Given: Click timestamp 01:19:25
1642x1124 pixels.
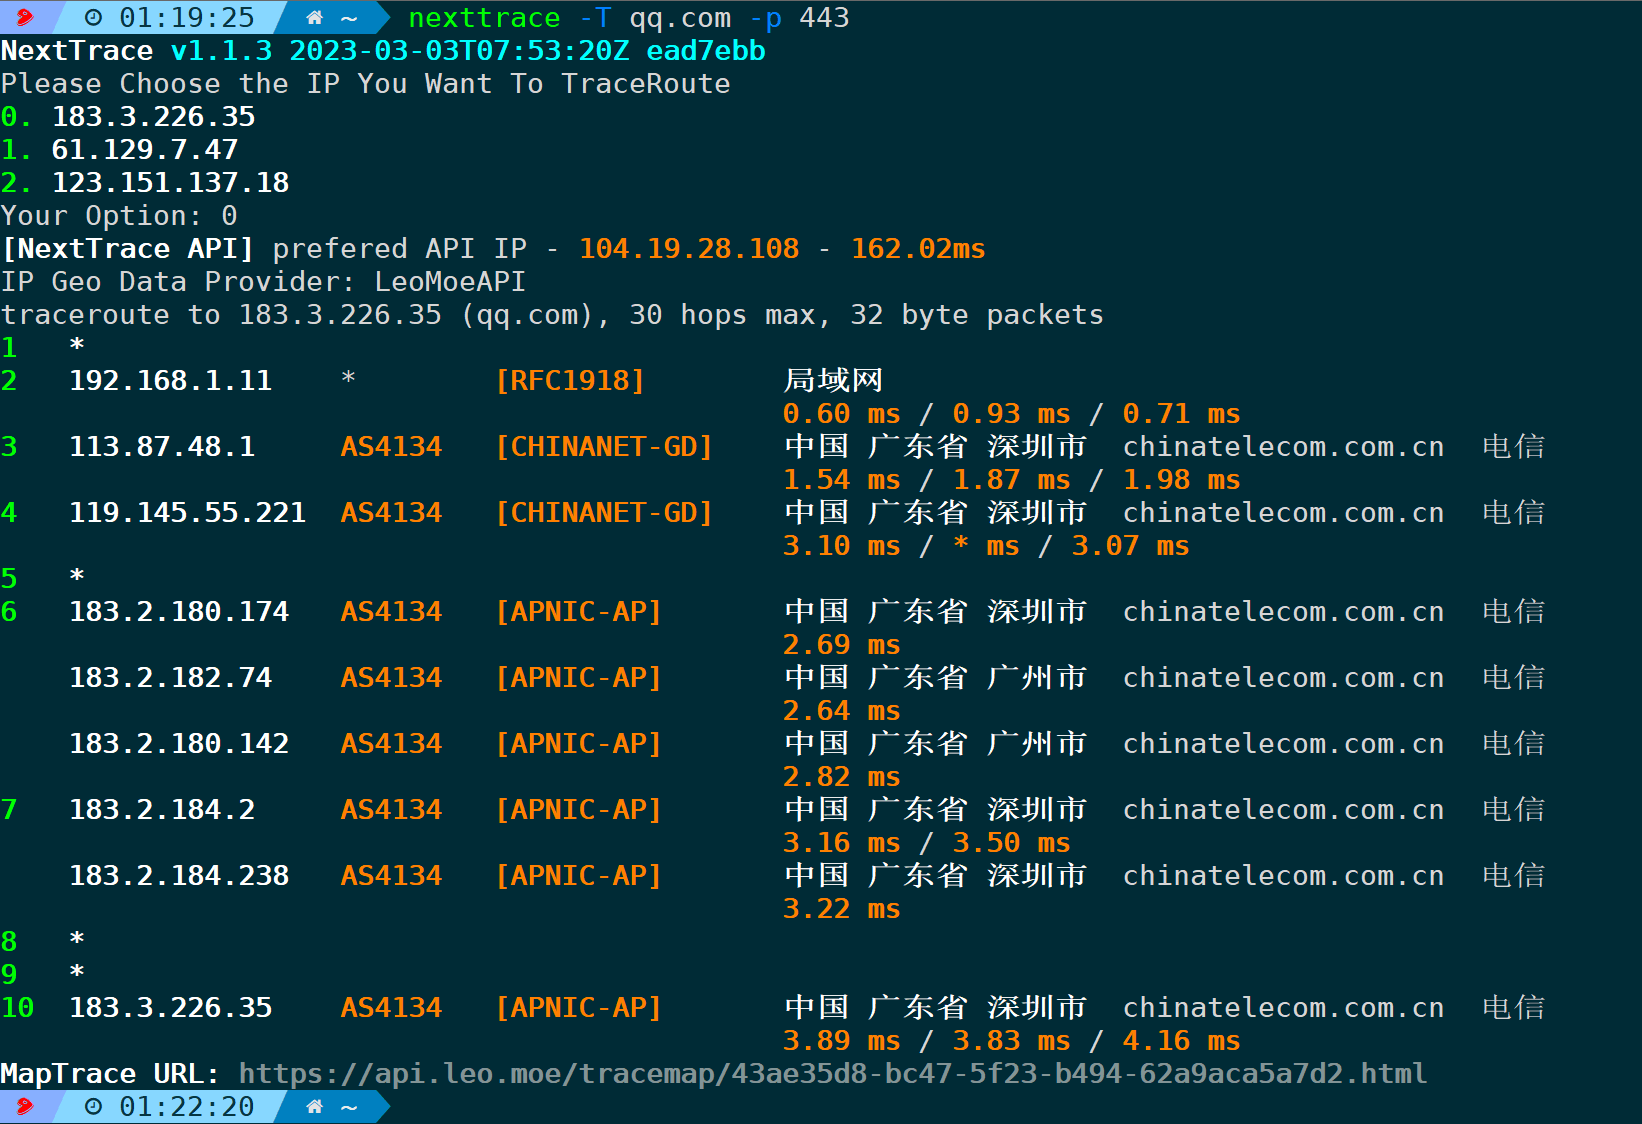Looking at the screenshot, I should pyautogui.click(x=187, y=18).
